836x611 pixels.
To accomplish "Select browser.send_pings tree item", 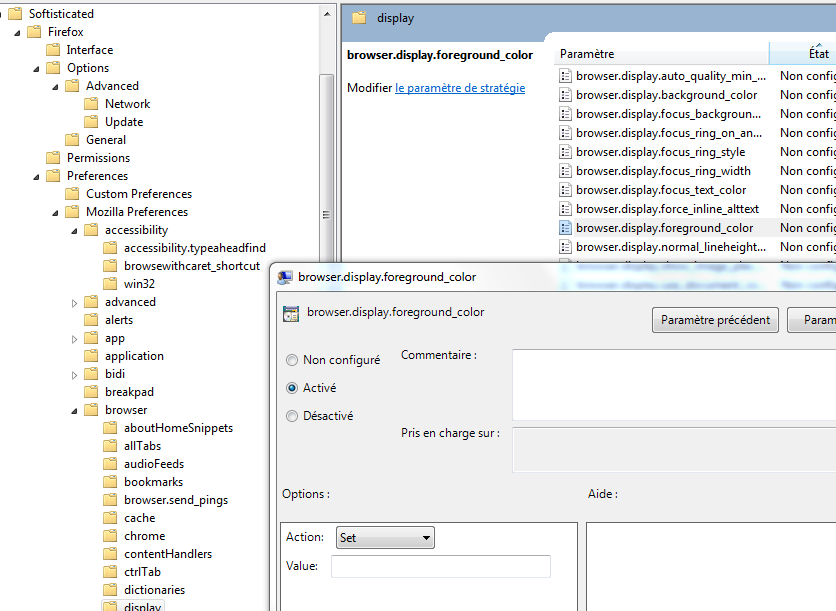I will [176, 500].
